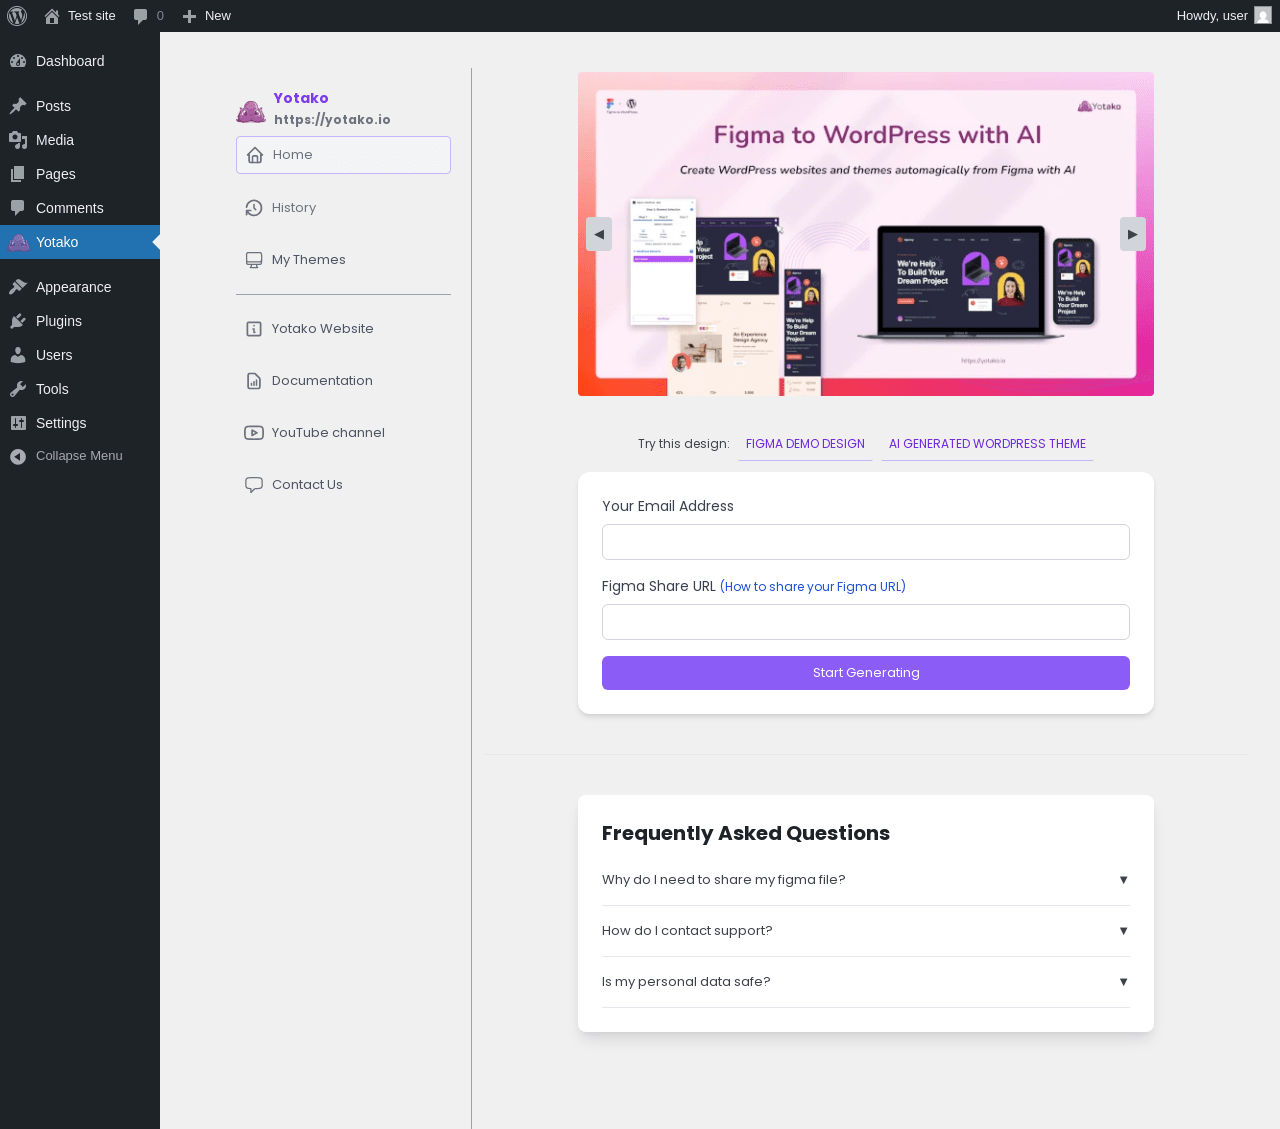
Task: Click the Users person icon
Action: [x=18, y=355]
